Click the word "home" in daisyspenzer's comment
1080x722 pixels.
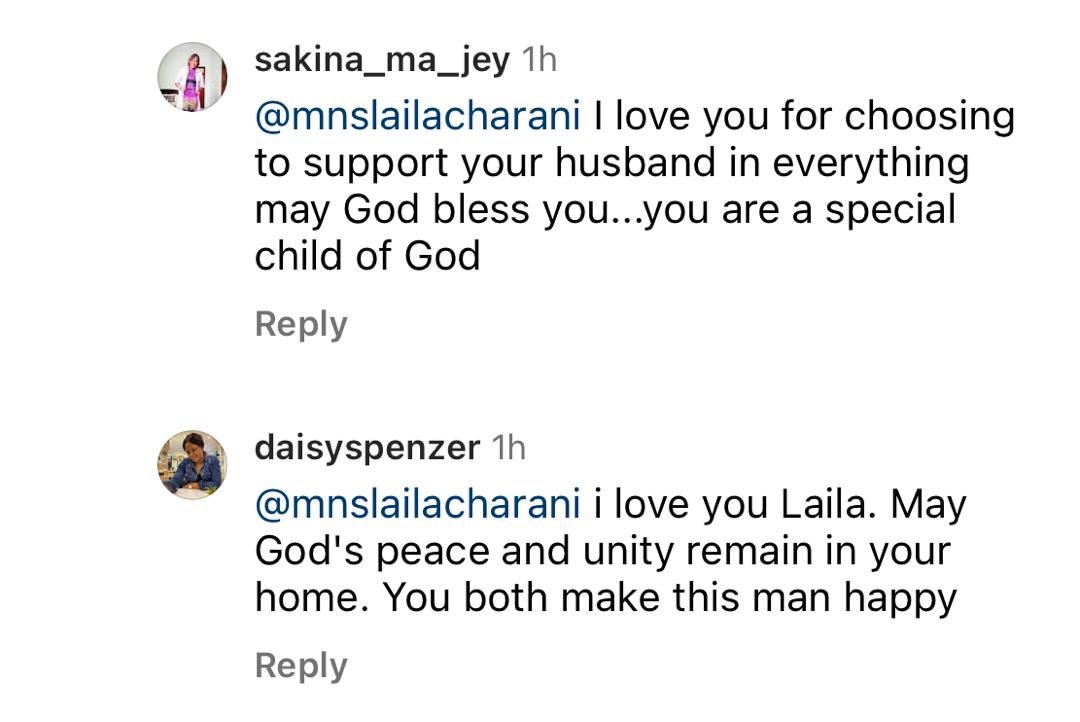[311, 598]
